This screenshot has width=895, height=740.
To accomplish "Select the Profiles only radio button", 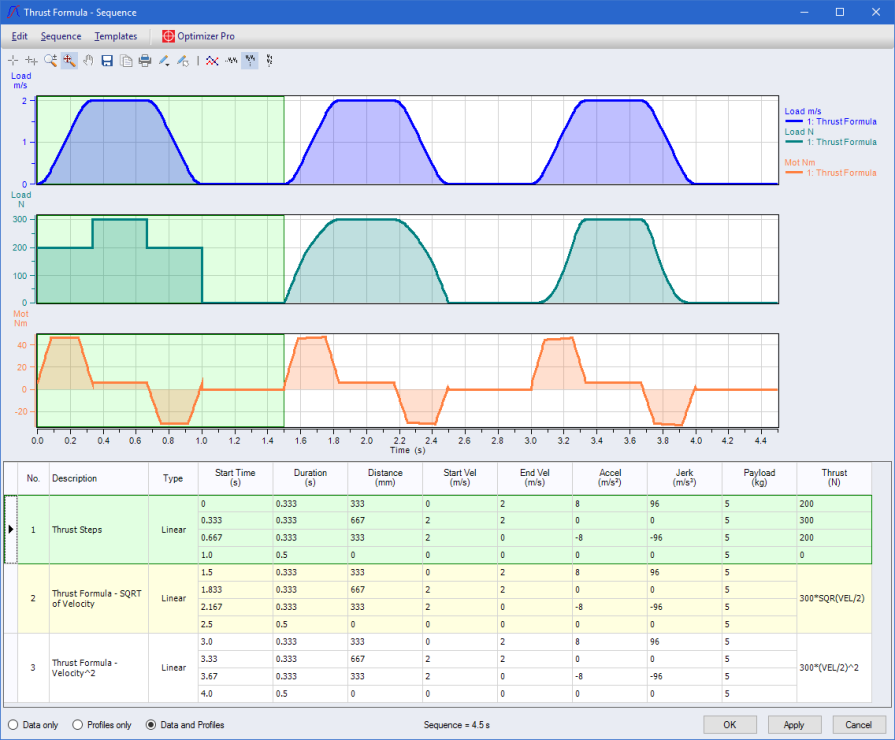I will 79,725.
